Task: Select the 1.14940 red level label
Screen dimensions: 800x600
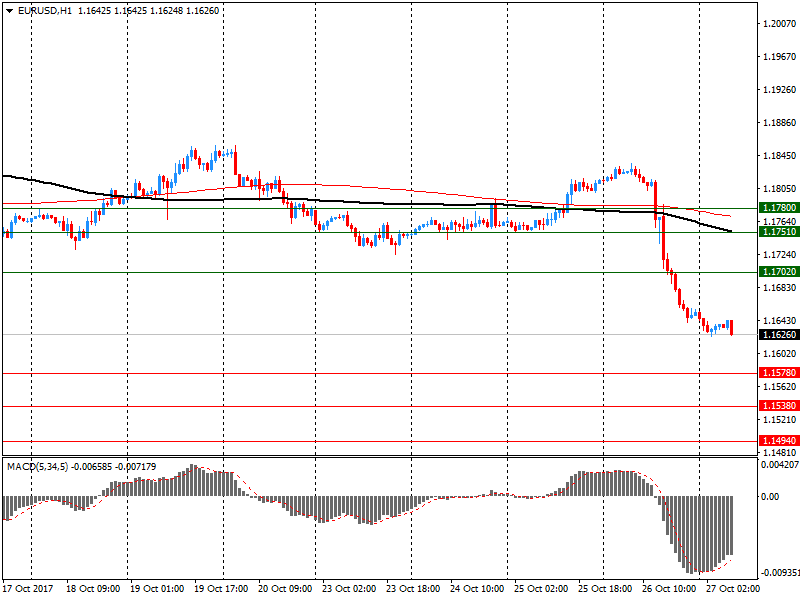Action: point(779,441)
